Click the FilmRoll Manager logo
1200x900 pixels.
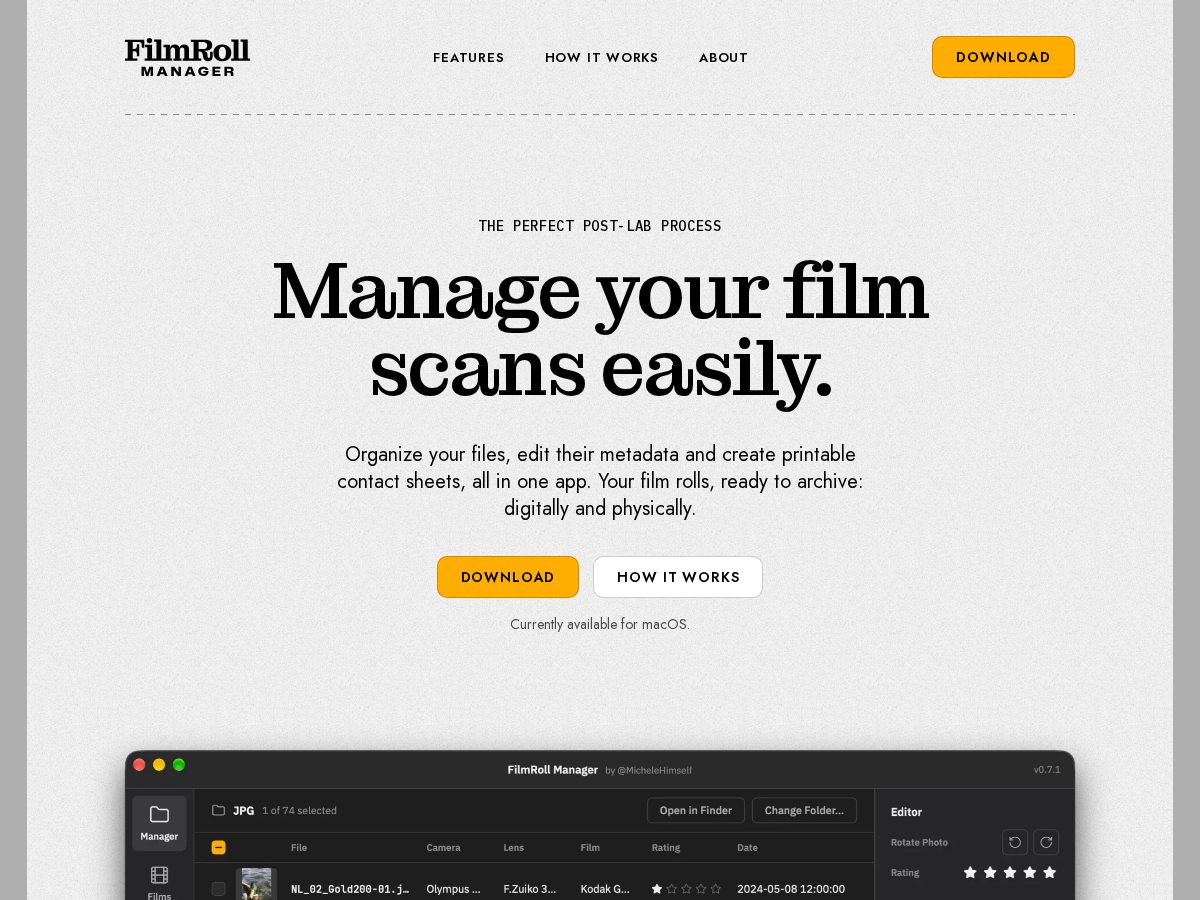pos(187,57)
